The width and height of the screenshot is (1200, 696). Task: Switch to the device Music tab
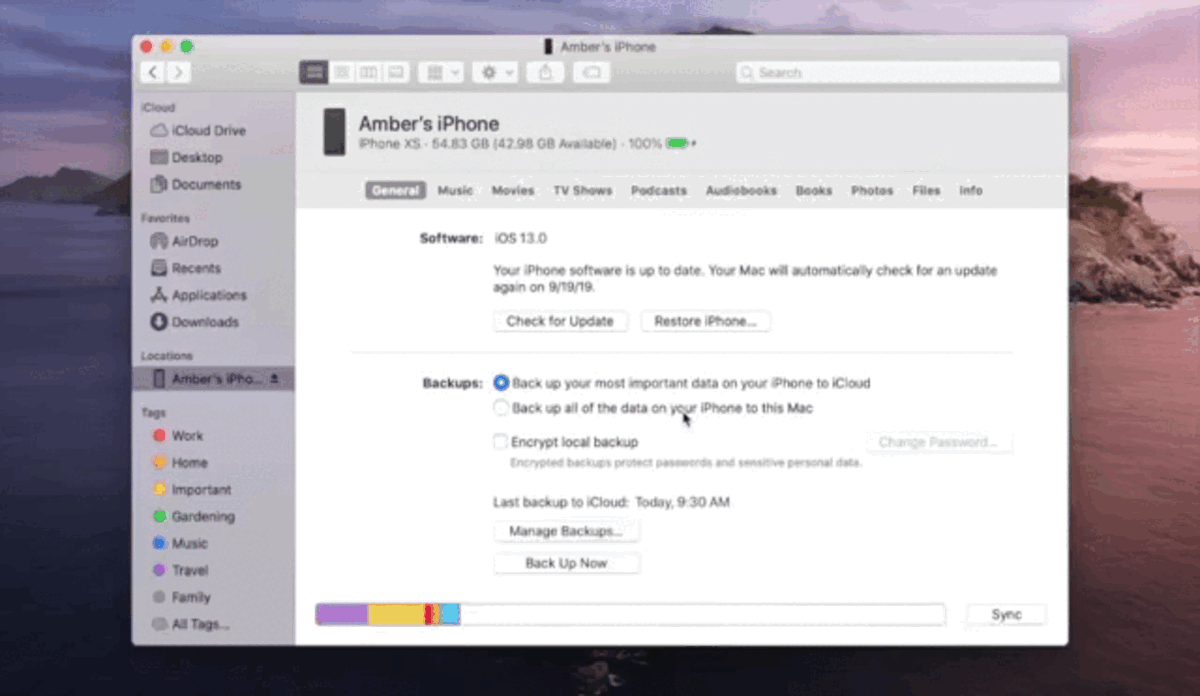click(x=455, y=191)
